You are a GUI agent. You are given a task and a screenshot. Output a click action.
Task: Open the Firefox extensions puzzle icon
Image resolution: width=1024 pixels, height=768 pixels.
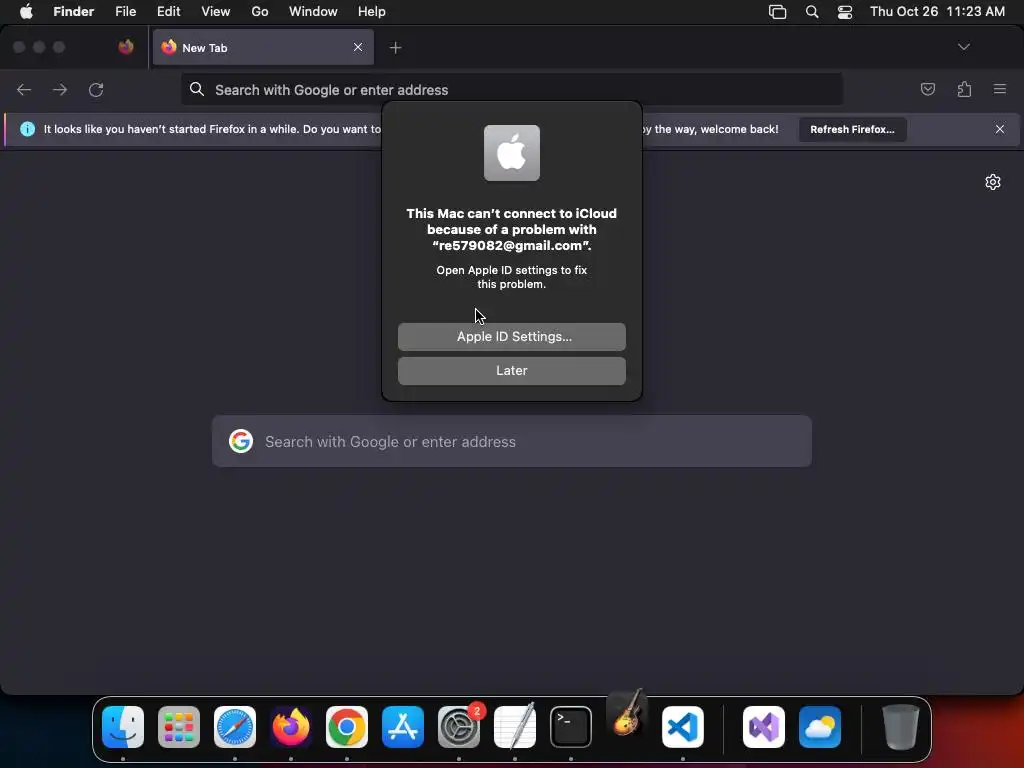[x=964, y=89]
